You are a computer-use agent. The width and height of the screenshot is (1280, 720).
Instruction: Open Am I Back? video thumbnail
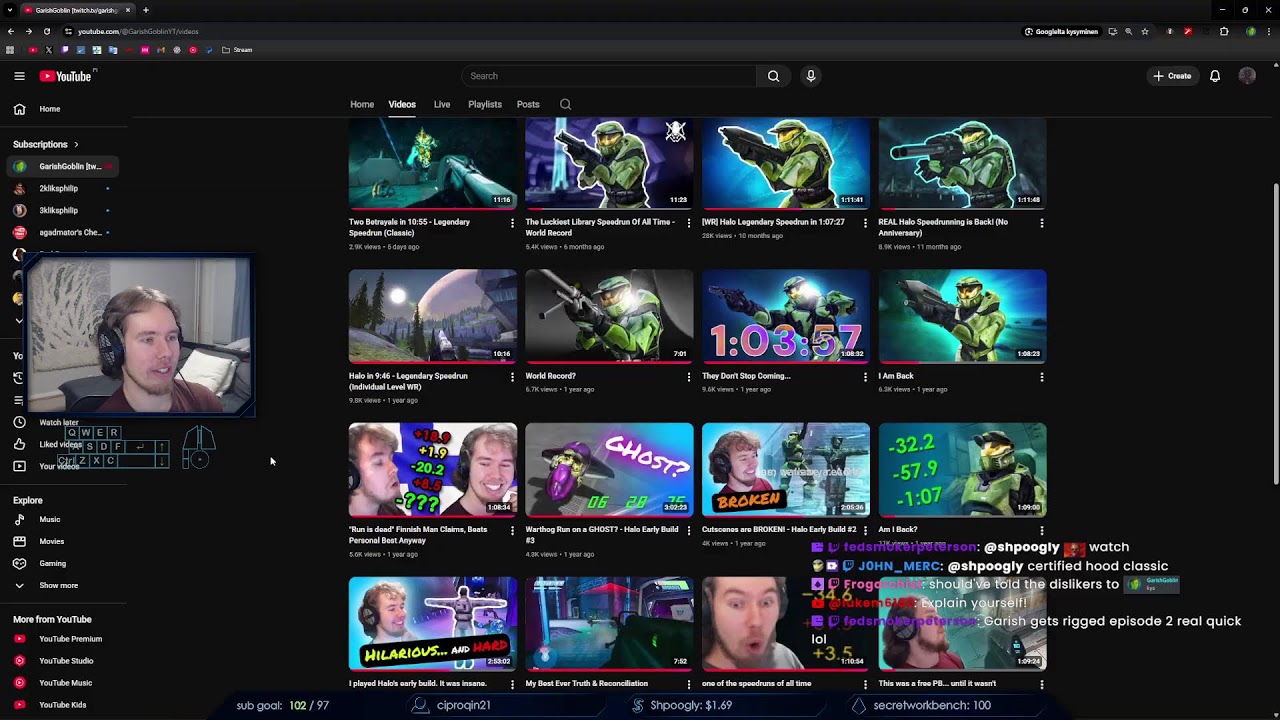[x=963, y=470]
